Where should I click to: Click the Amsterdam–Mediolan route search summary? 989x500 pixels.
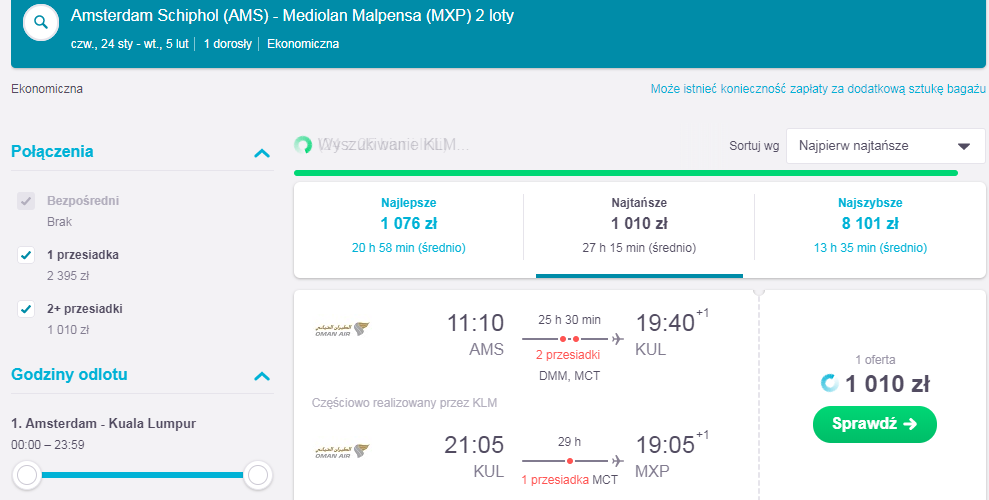[x=292, y=16]
